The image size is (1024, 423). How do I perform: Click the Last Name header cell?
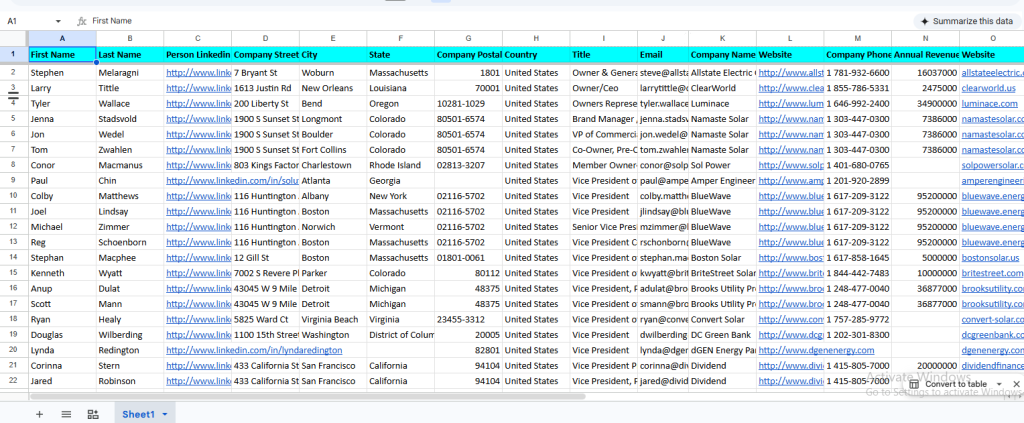point(130,55)
